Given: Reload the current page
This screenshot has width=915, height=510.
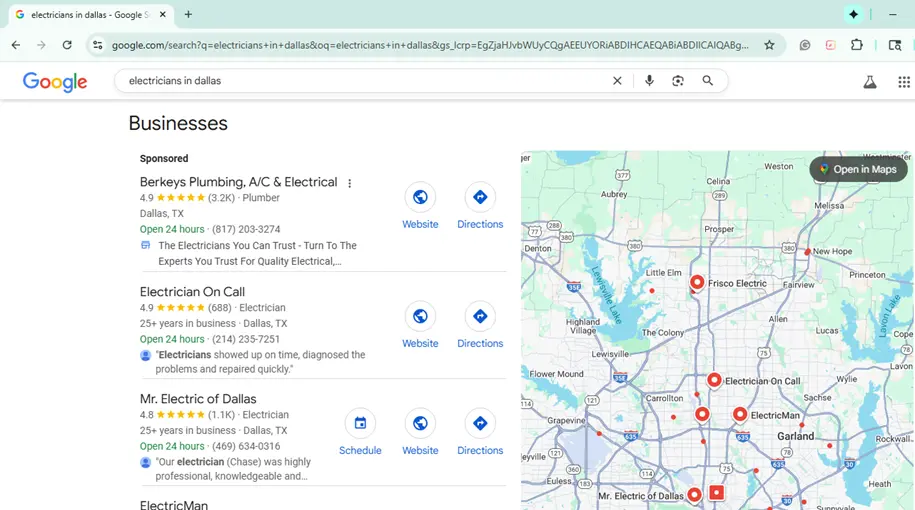Looking at the screenshot, I should (x=67, y=45).
